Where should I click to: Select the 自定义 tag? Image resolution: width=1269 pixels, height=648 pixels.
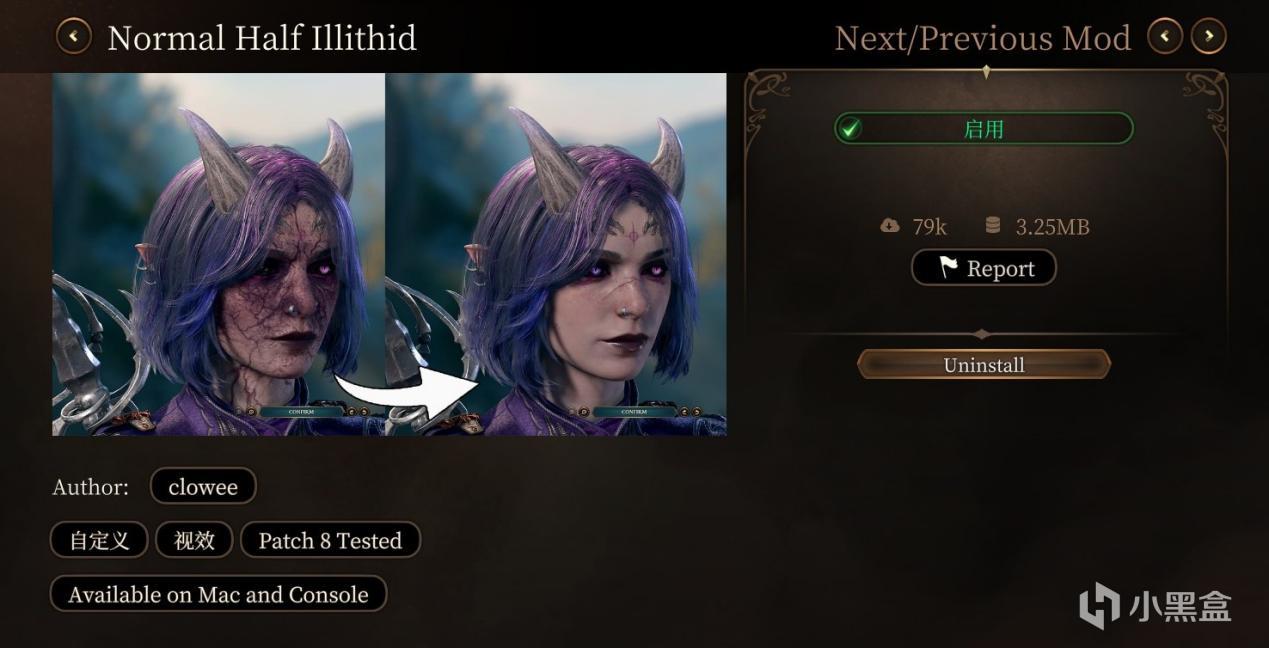tap(99, 541)
